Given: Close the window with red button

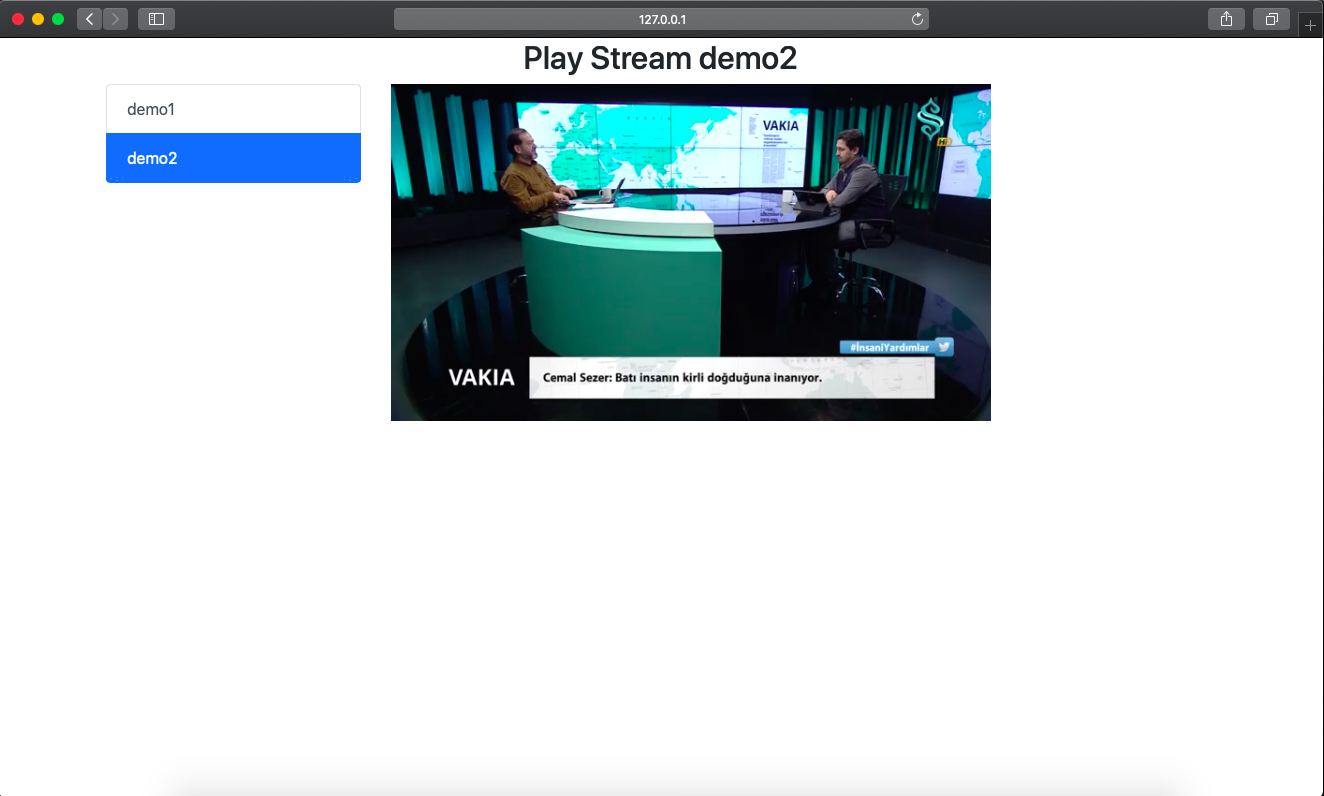Looking at the screenshot, I should pos(18,19).
